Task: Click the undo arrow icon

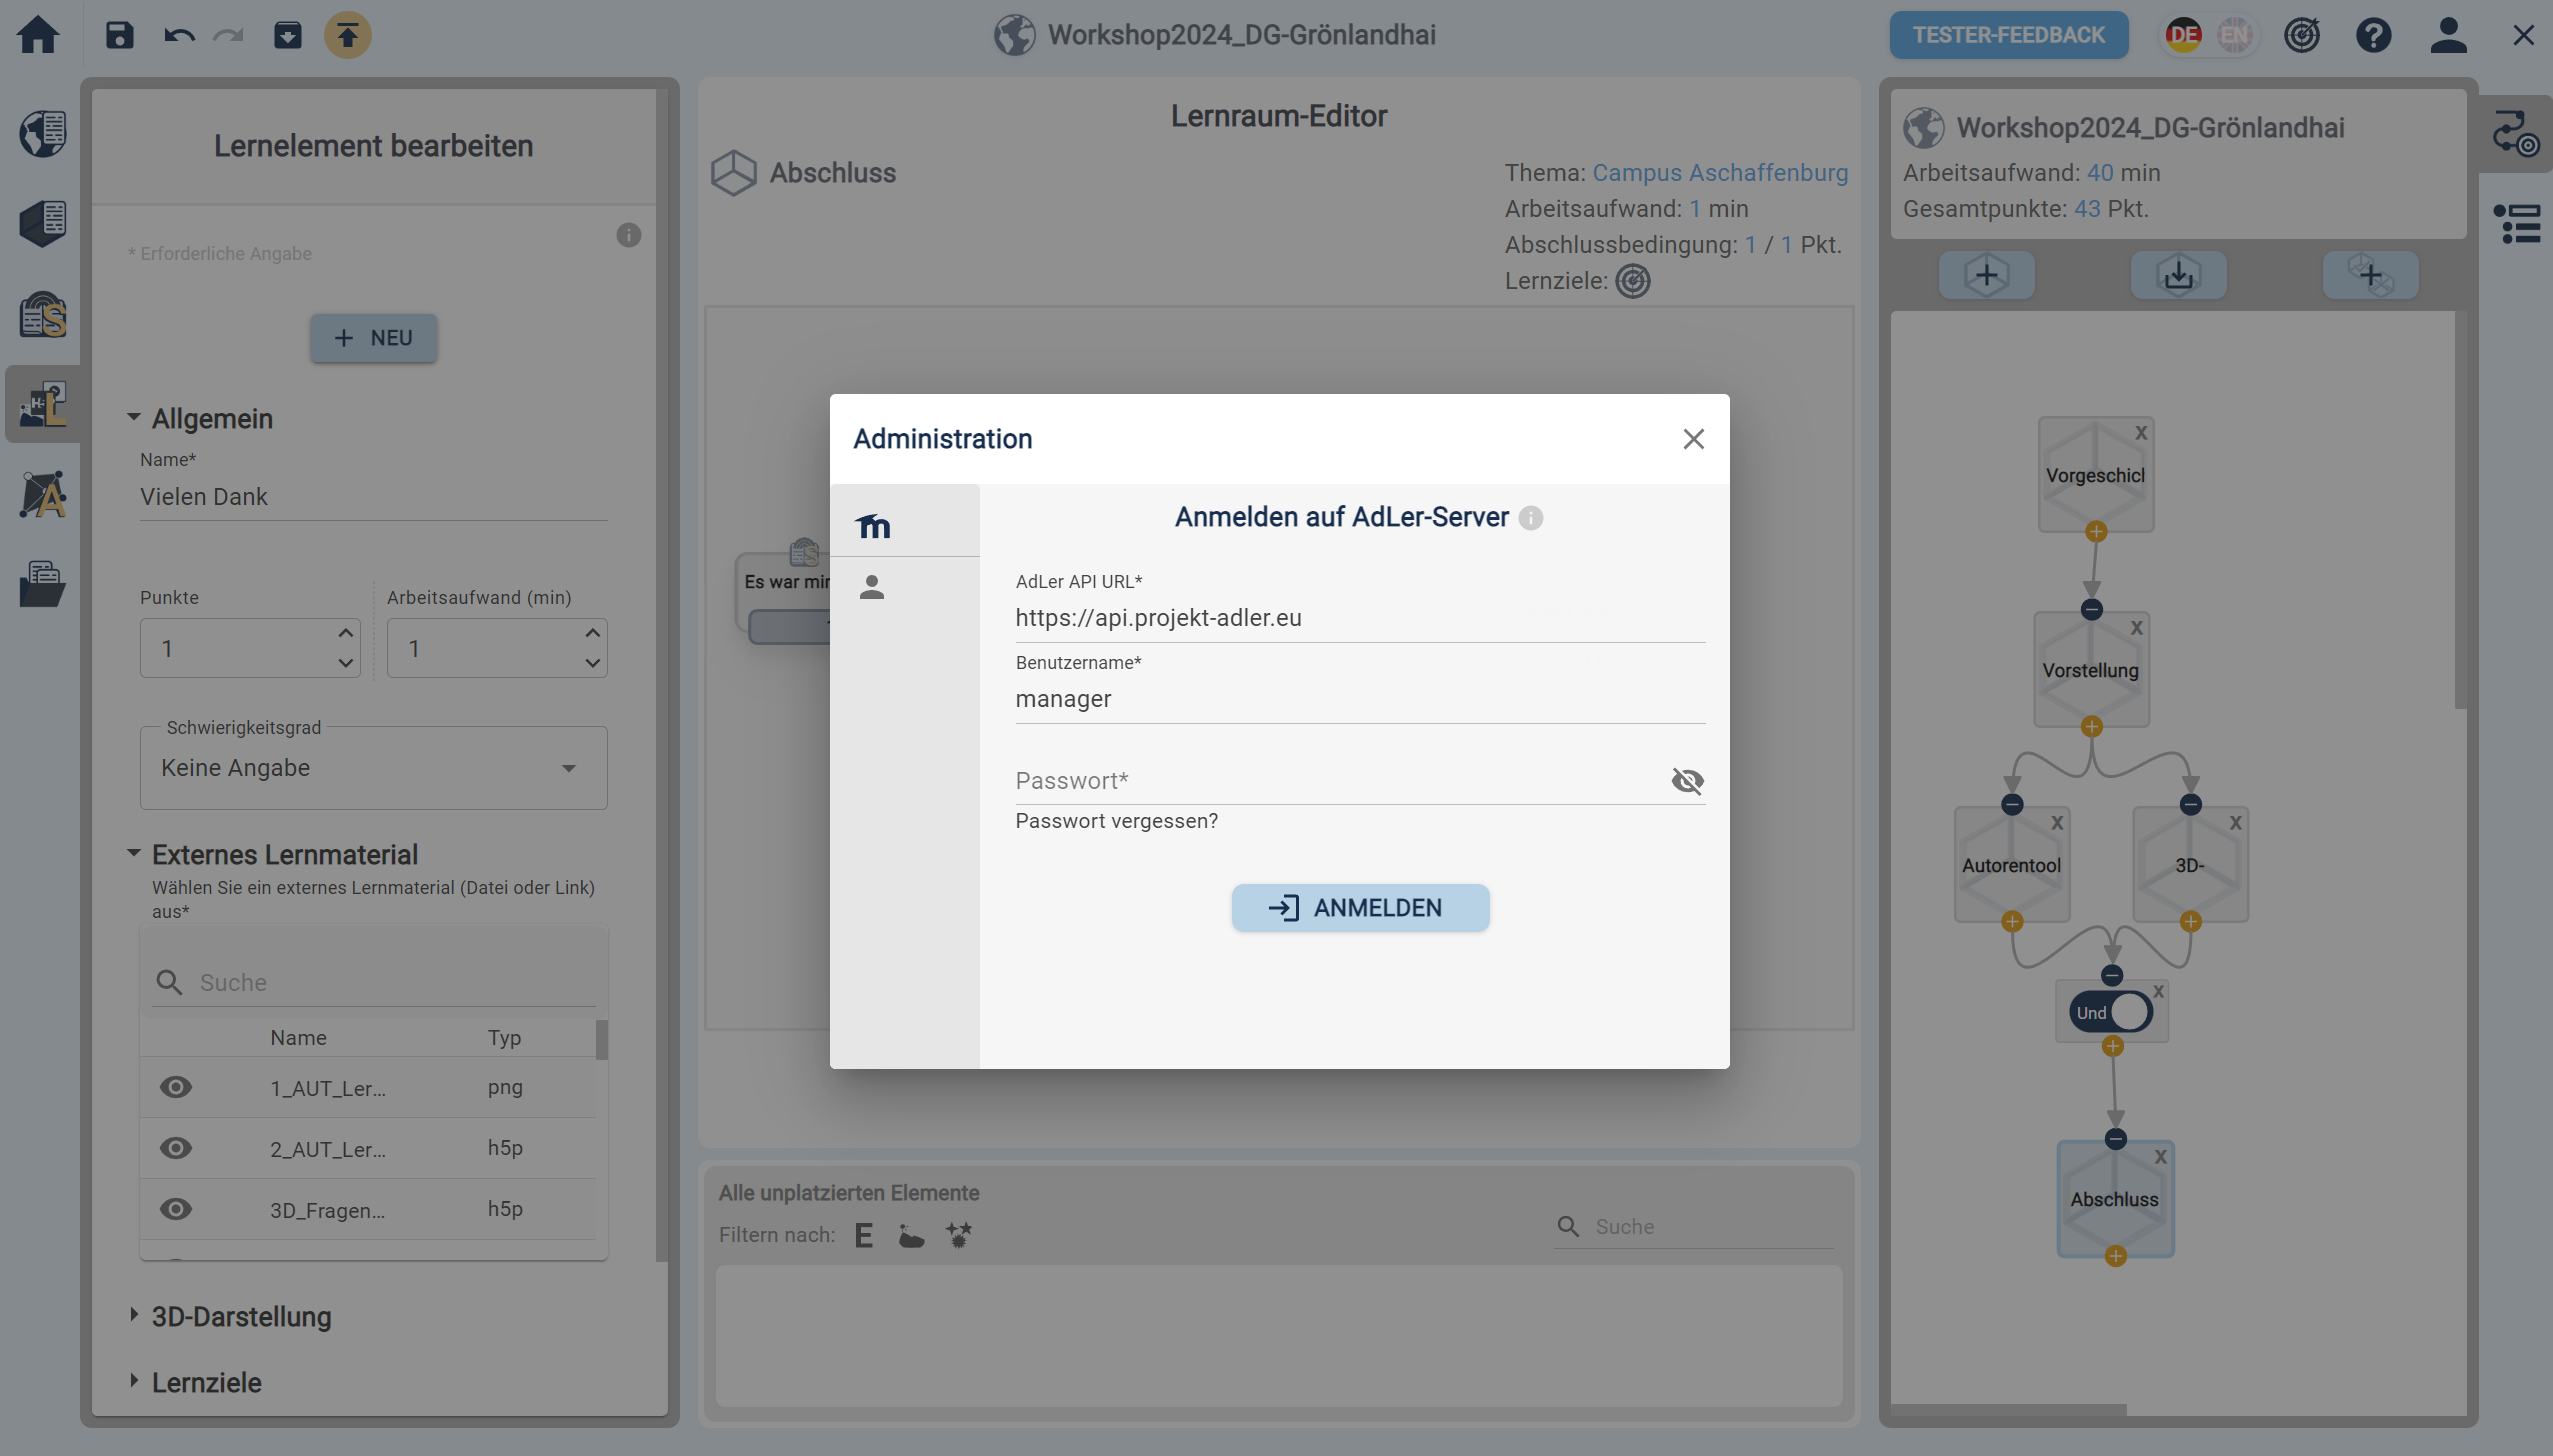Action: [179, 35]
